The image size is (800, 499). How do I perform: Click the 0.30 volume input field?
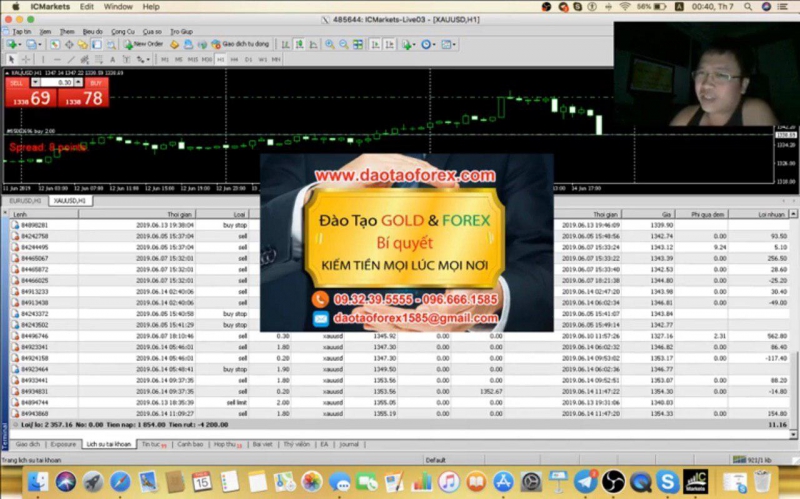click(x=57, y=82)
